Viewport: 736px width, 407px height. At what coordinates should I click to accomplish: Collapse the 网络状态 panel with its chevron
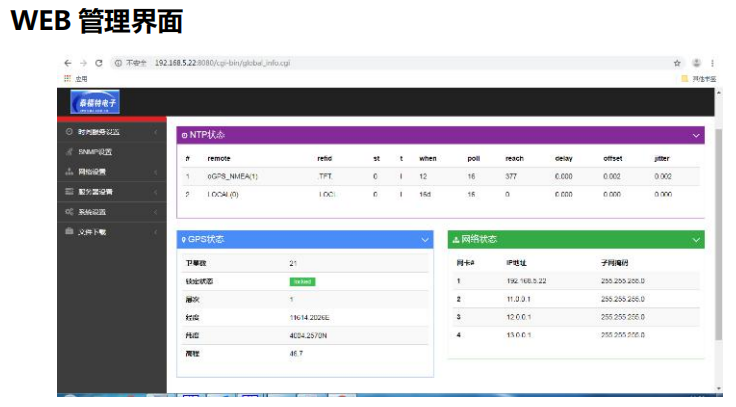(696, 240)
